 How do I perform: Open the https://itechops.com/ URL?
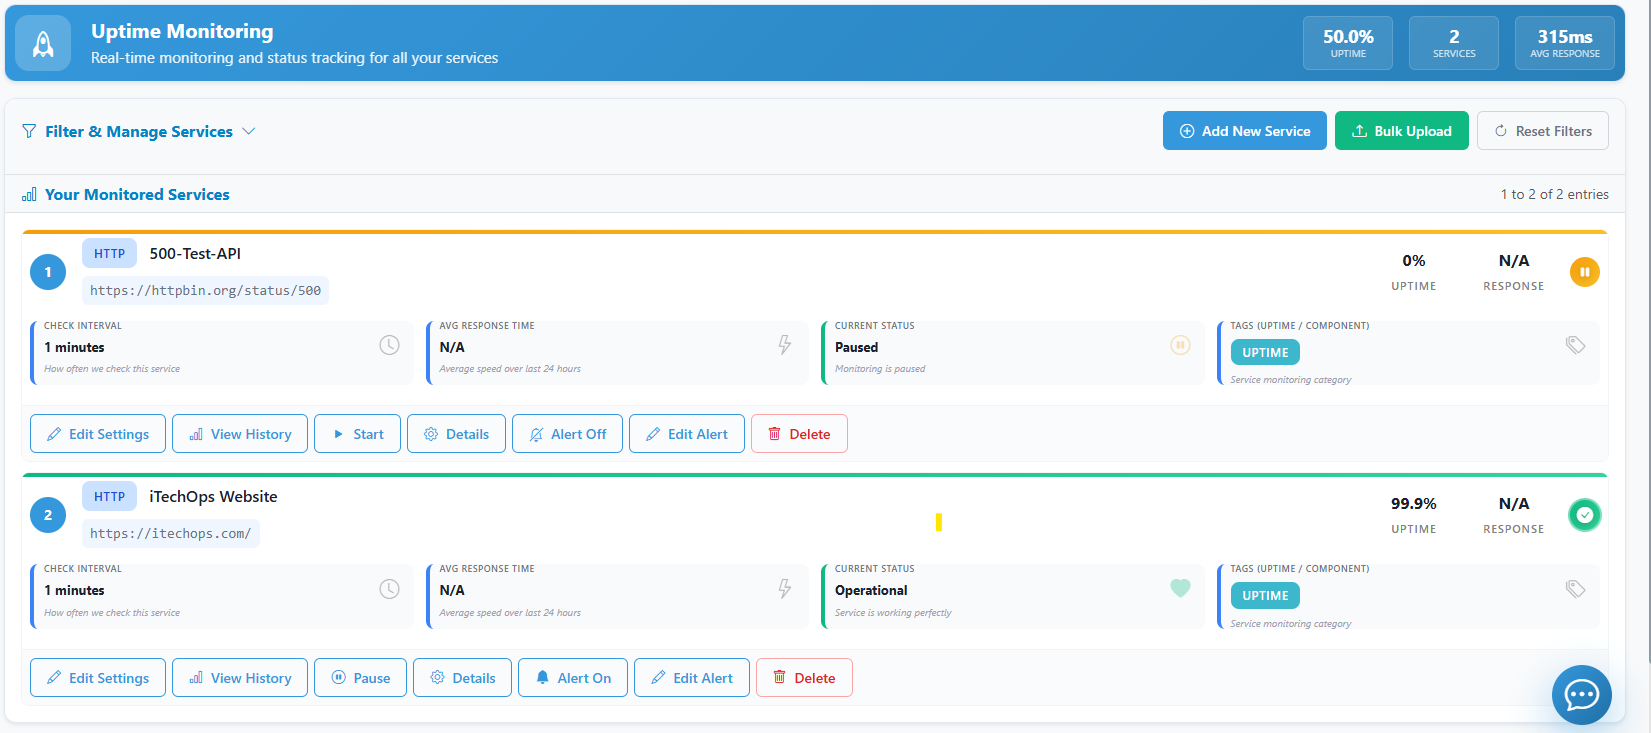pyautogui.click(x=170, y=534)
